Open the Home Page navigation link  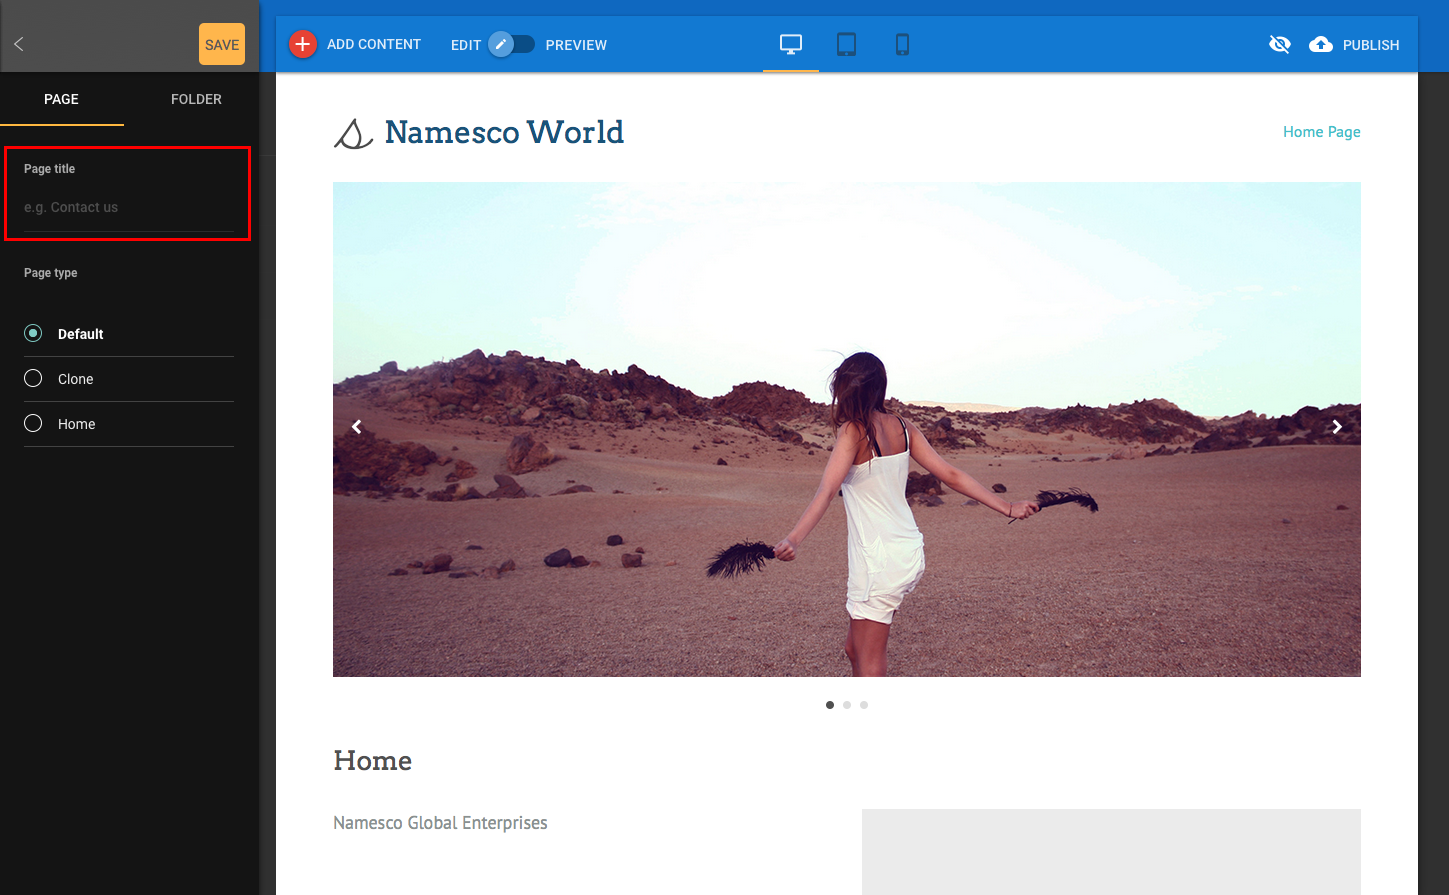(1321, 132)
